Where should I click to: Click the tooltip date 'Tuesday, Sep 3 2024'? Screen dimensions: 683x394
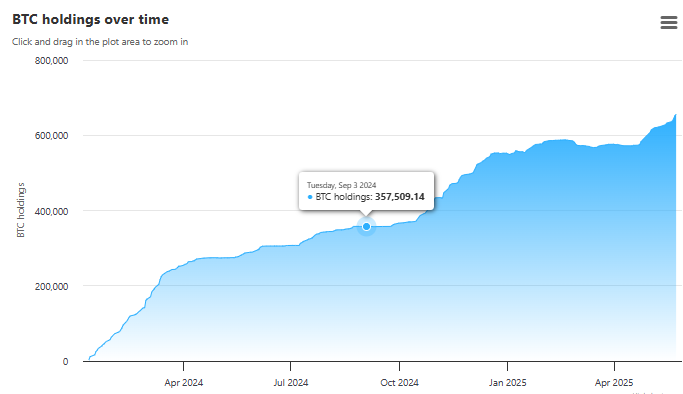tap(342, 185)
